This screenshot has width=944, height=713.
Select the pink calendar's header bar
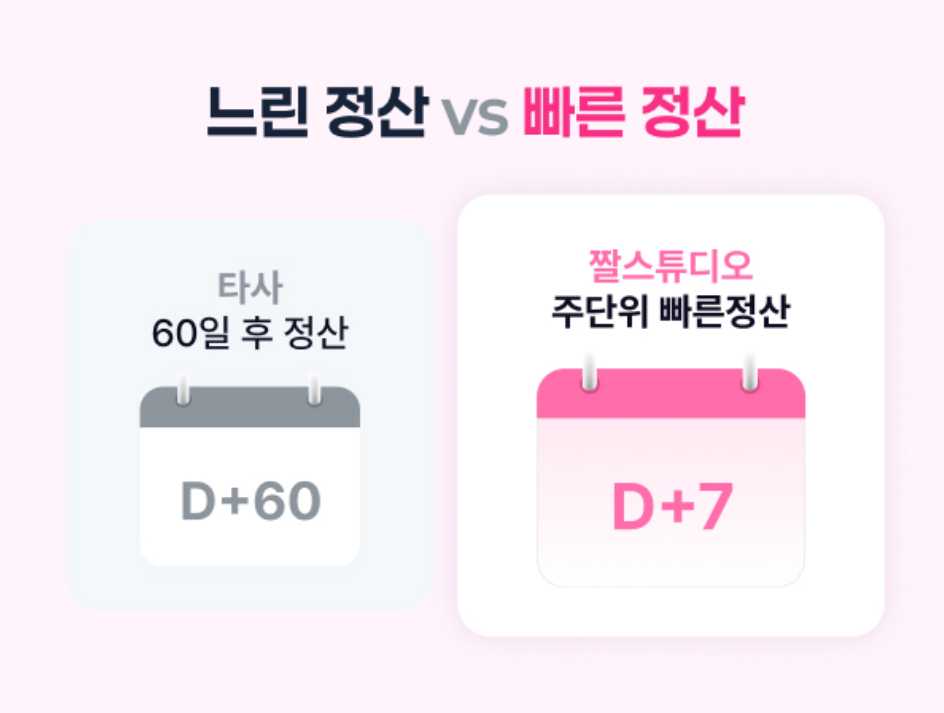[671, 393]
